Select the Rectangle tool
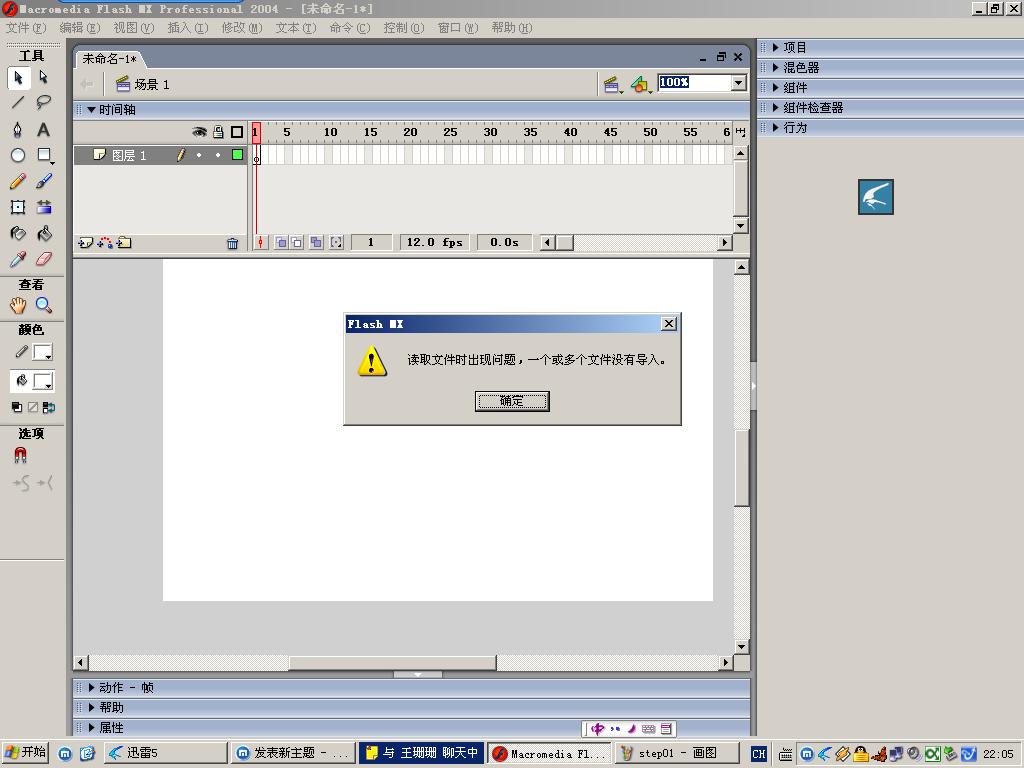 tap(43, 155)
